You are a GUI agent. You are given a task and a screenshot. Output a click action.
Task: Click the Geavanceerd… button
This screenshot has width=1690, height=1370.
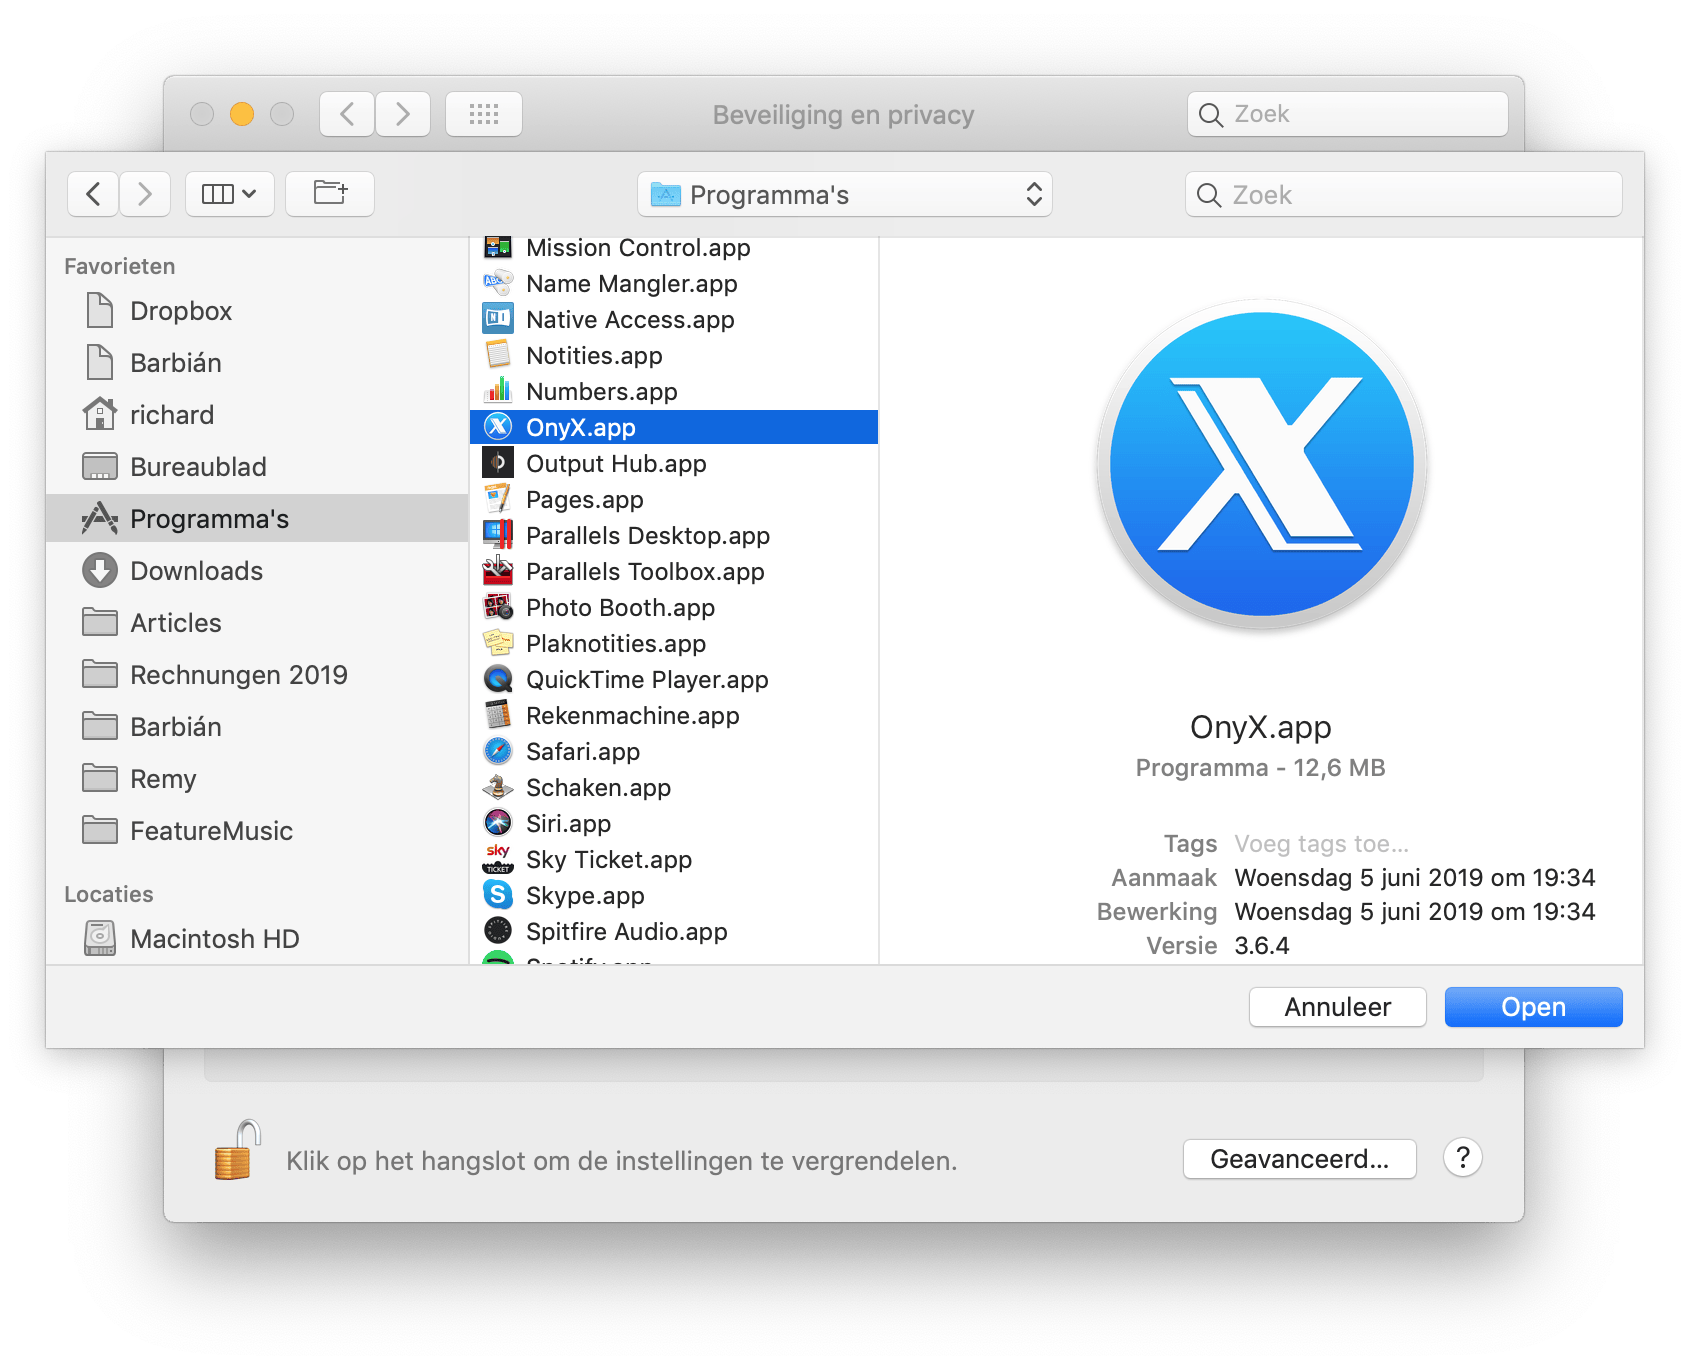pos(1299,1159)
